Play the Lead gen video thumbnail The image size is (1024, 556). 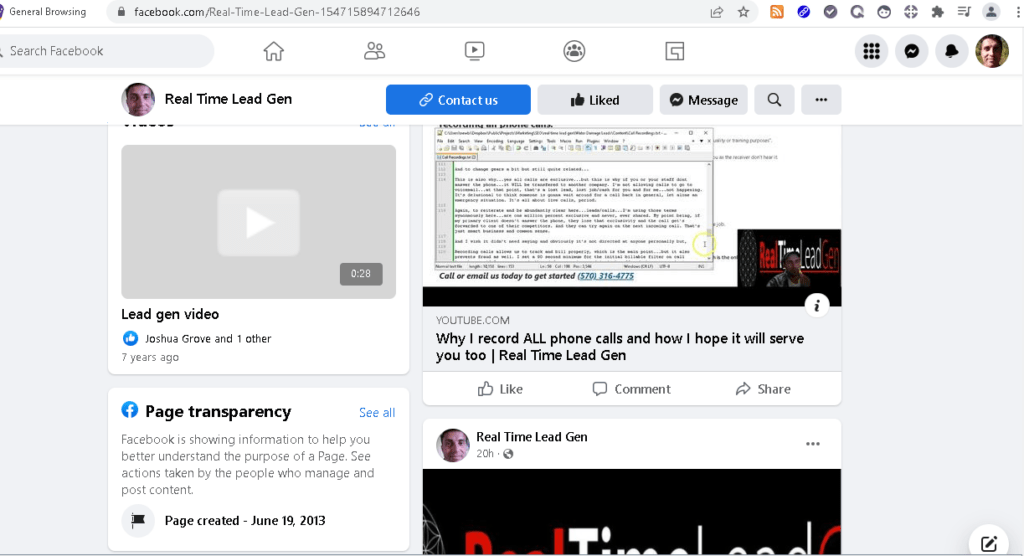click(x=259, y=221)
